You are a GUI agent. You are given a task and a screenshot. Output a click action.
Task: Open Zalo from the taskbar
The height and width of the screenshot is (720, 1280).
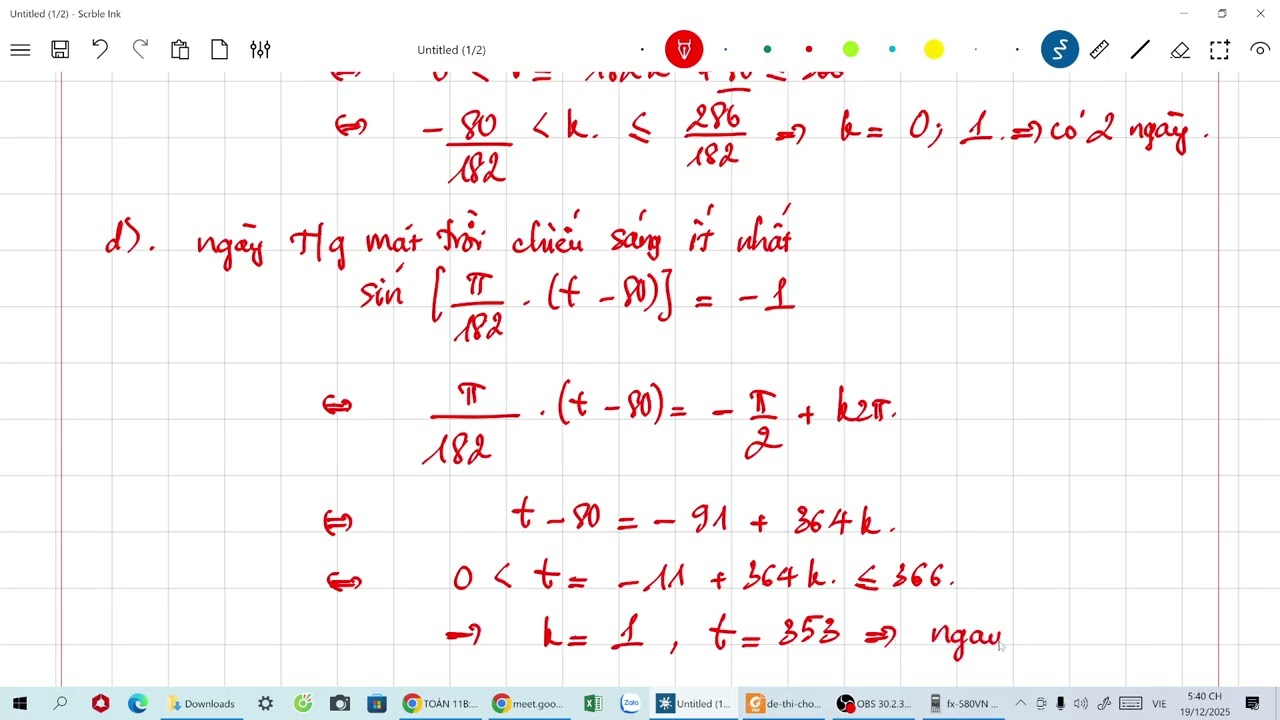point(630,704)
